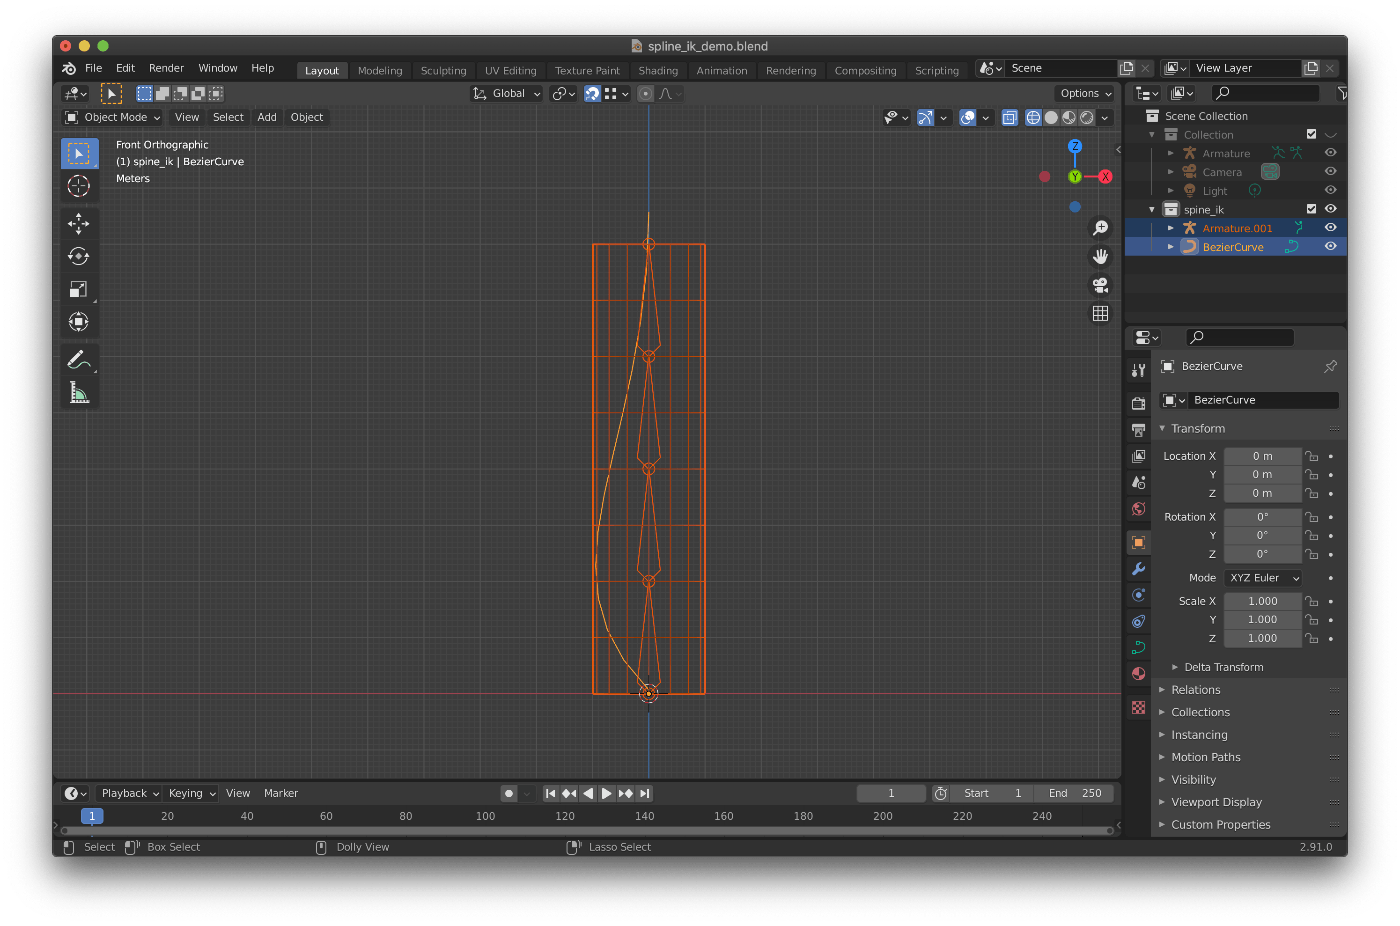Open the Render menu

pyautogui.click(x=166, y=68)
